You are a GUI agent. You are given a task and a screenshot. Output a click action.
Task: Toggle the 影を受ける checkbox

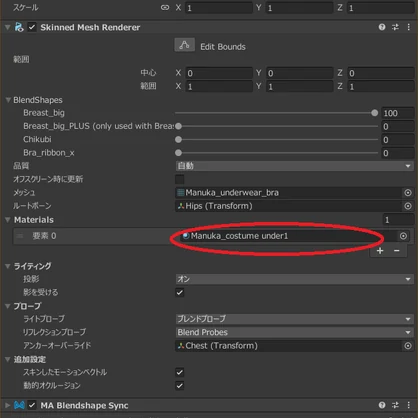pyautogui.click(x=180, y=292)
